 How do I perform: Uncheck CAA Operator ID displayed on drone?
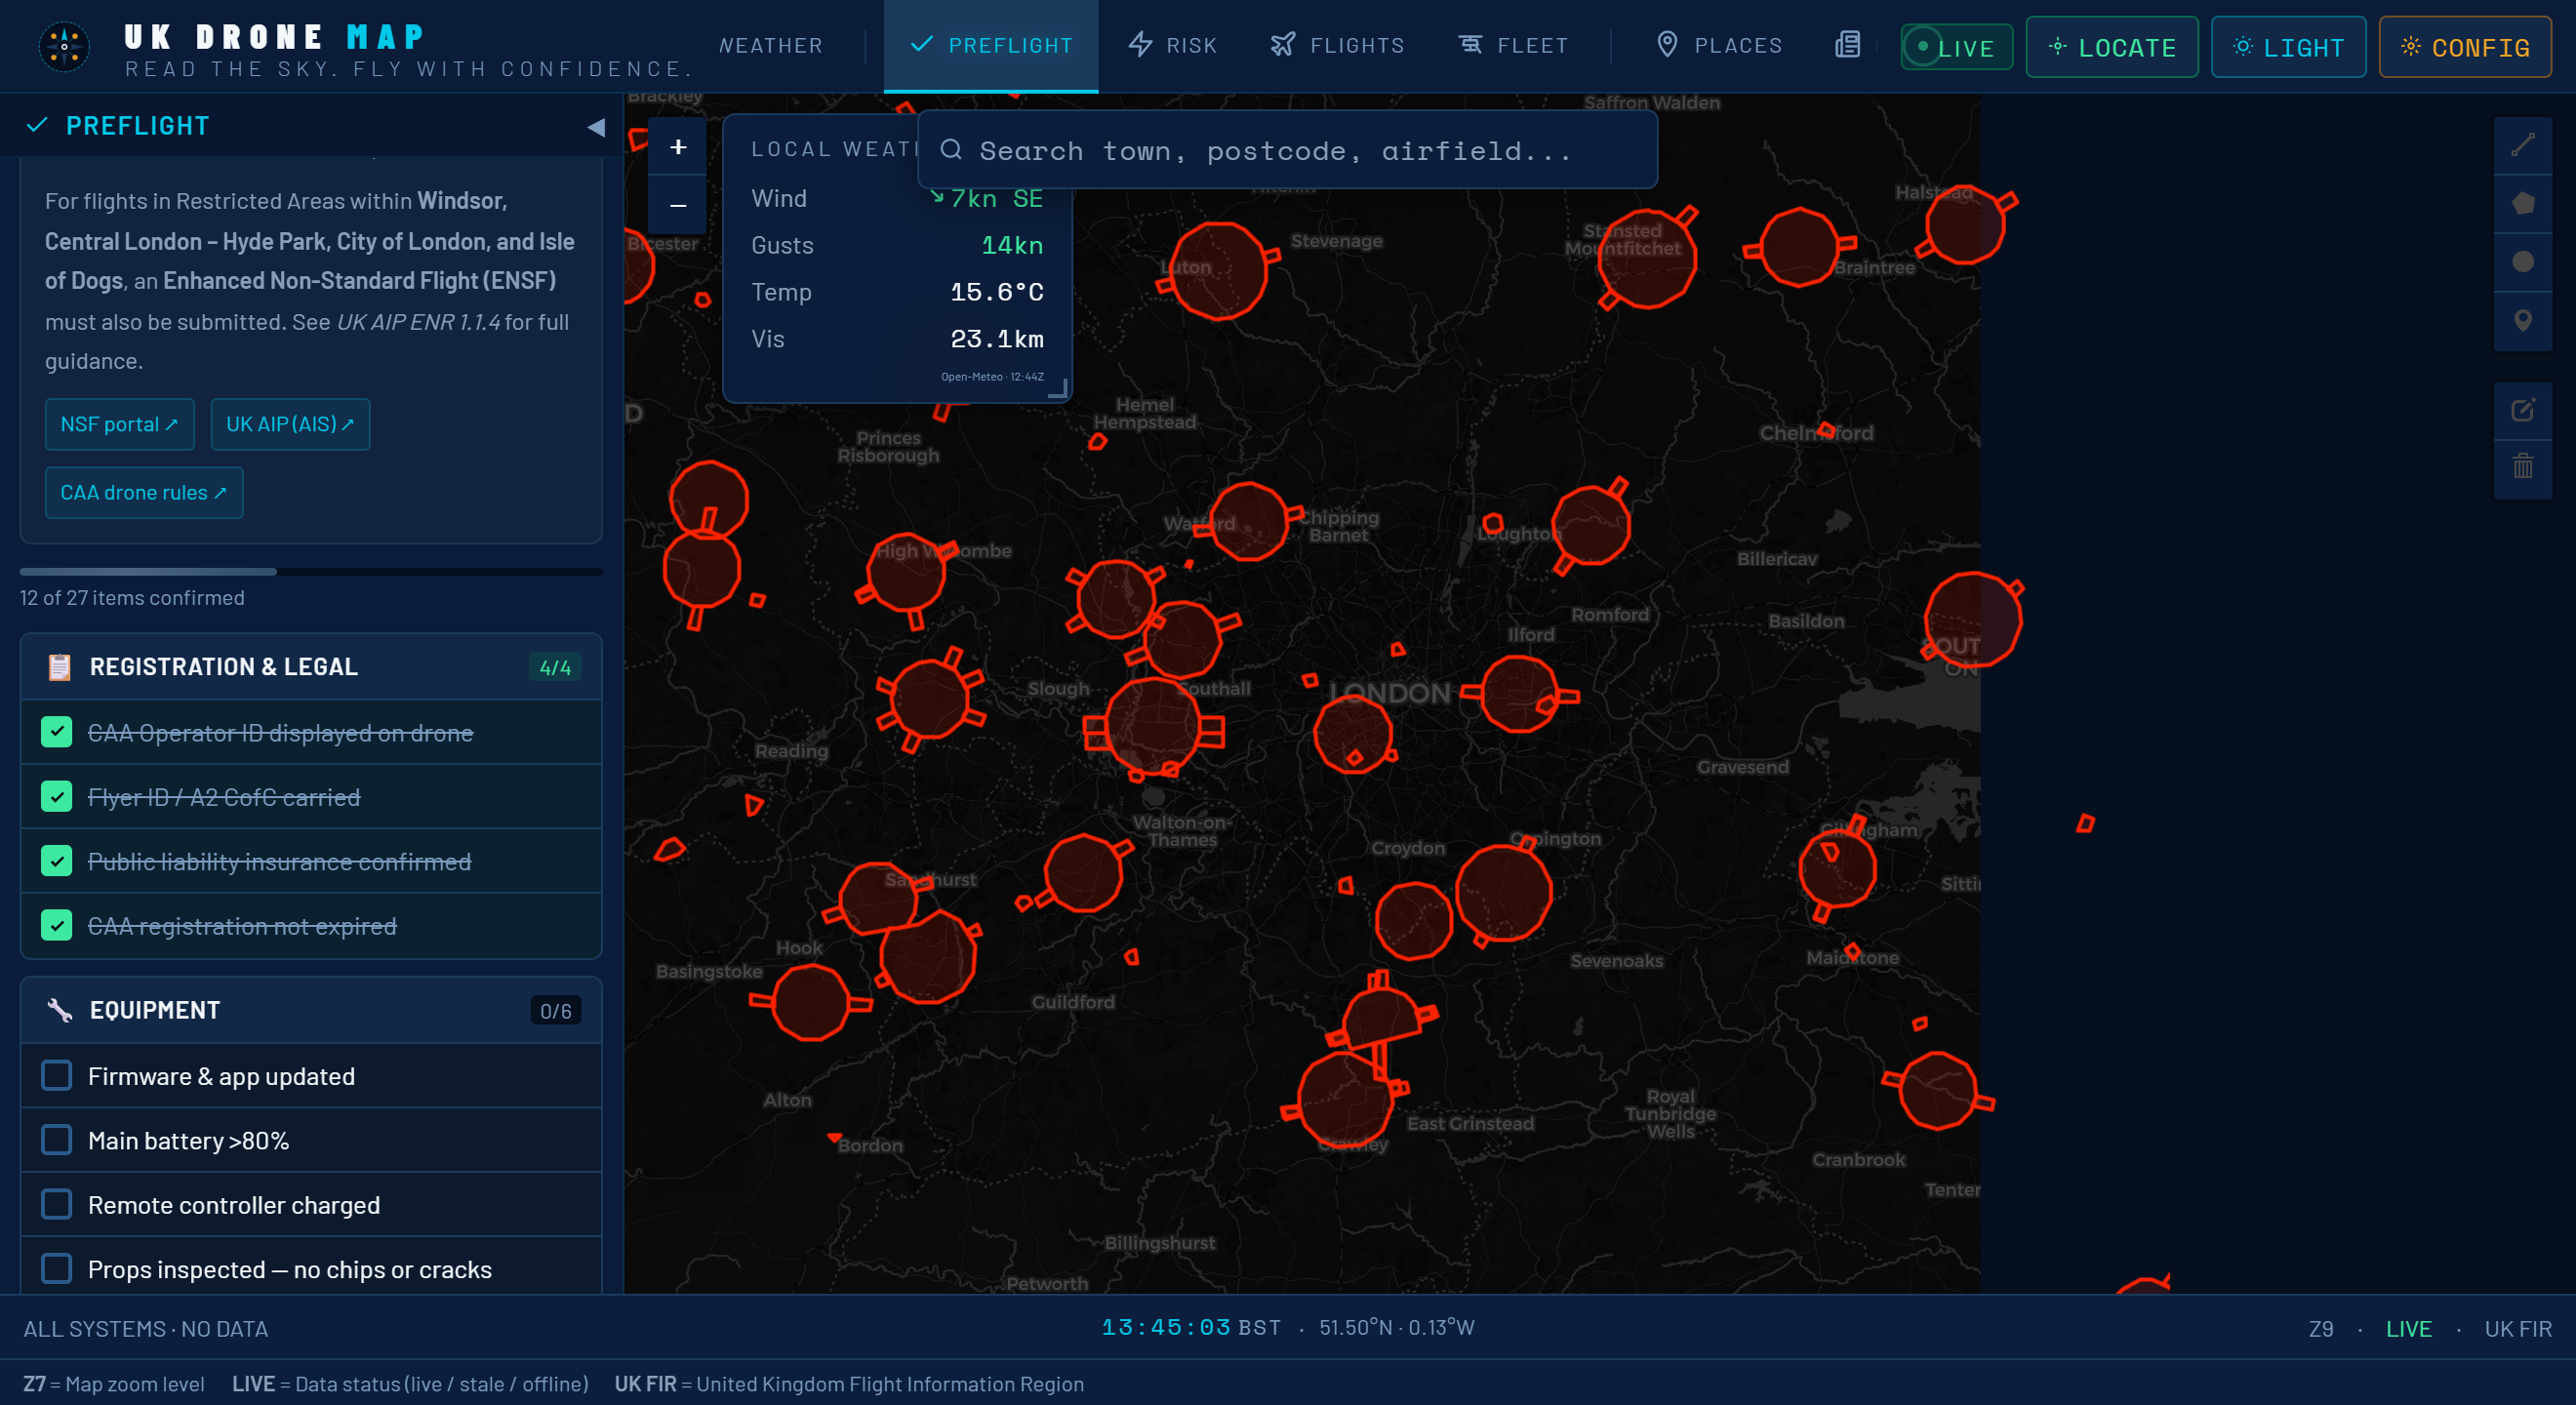(x=57, y=733)
